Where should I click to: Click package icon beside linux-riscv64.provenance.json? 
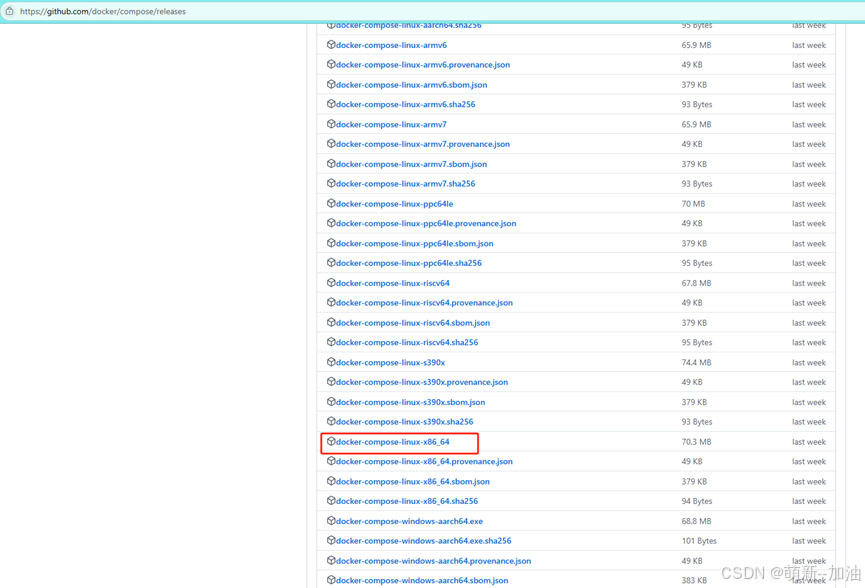click(331, 303)
